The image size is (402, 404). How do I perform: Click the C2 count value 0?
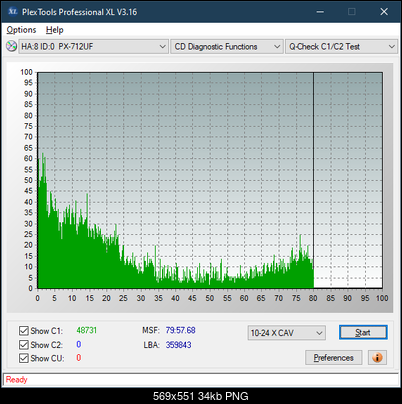(x=79, y=344)
